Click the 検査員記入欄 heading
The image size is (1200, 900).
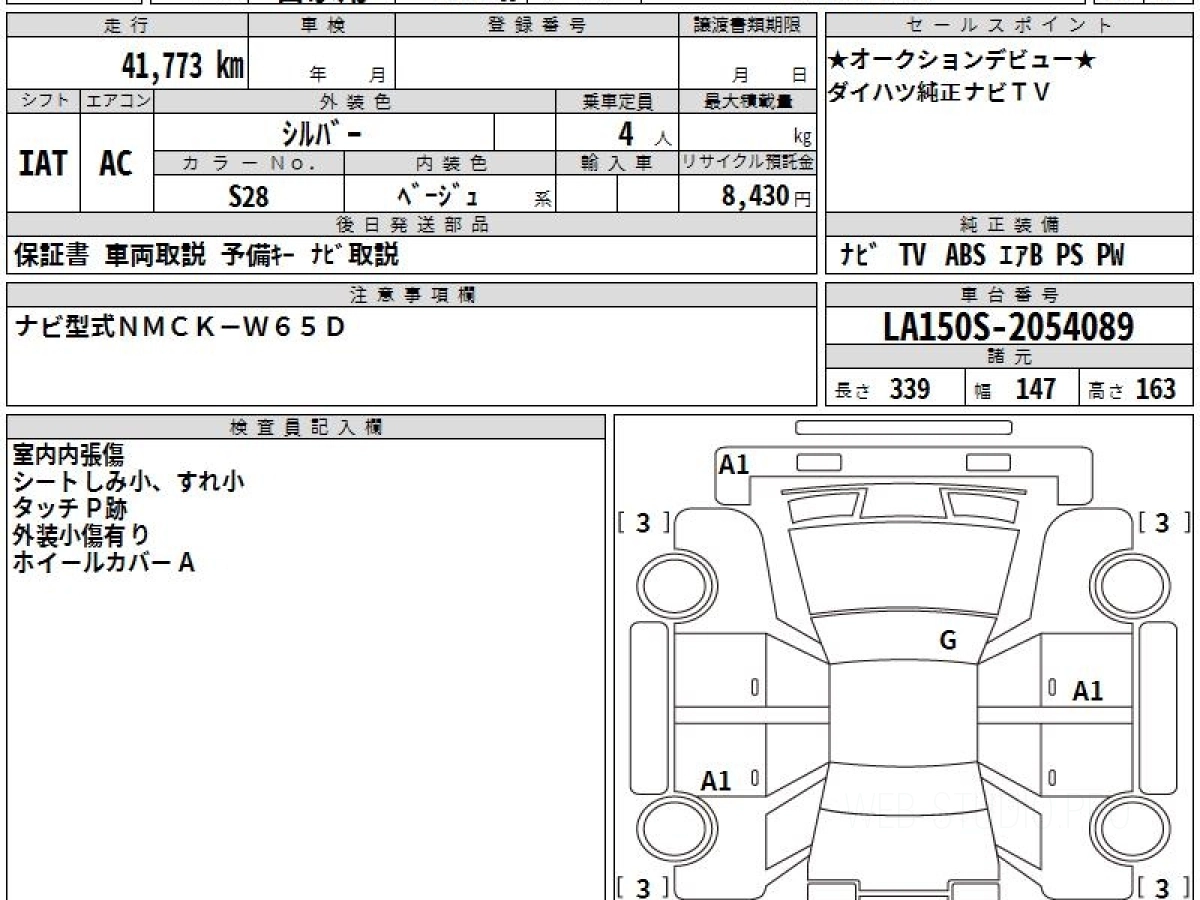coord(306,427)
